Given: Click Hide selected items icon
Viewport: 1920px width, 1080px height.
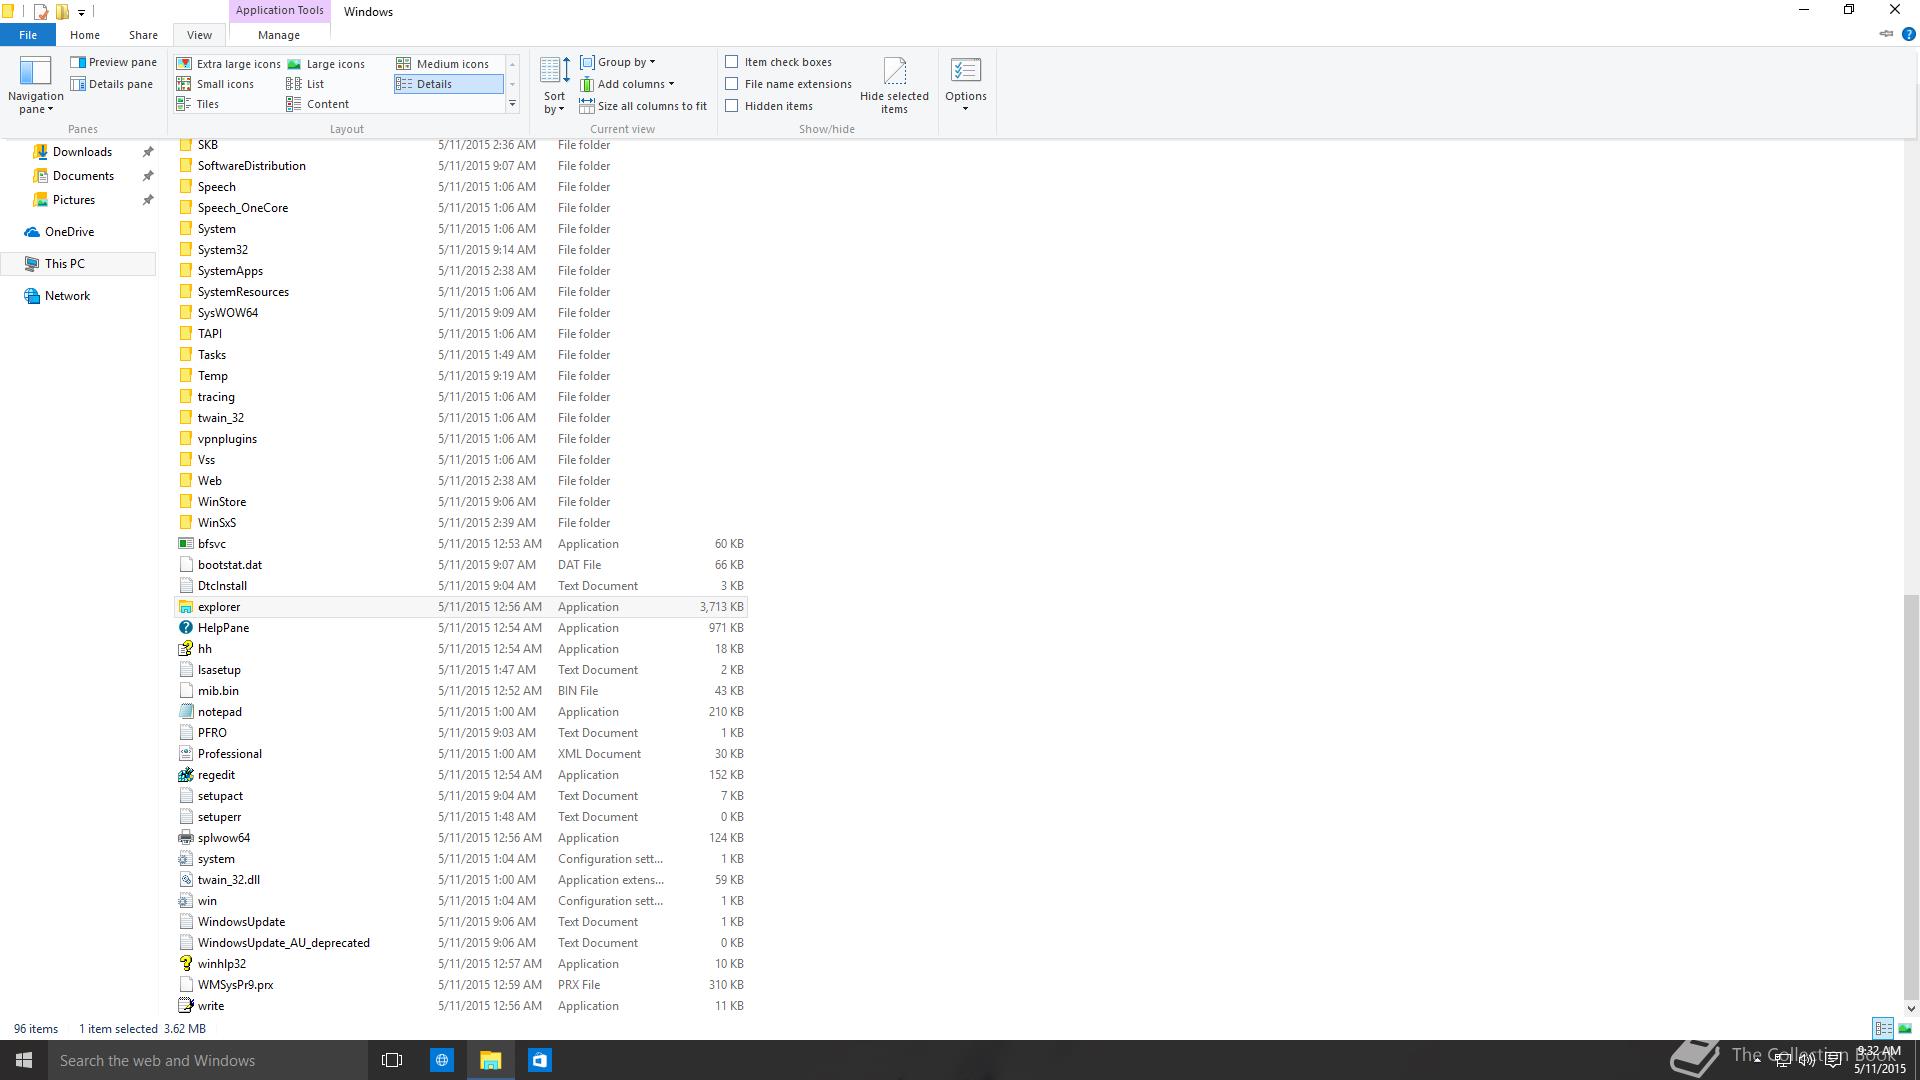Looking at the screenshot, I should [894, 72].
